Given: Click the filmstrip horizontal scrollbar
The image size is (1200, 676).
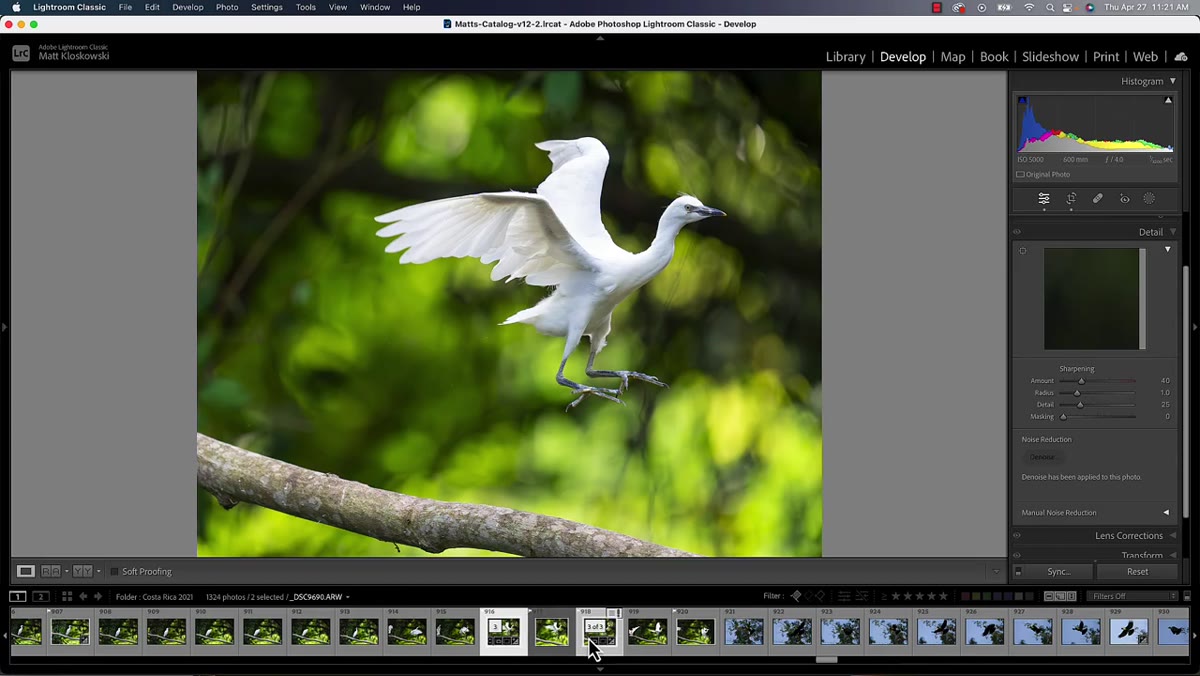Looking at the screenshot, I should [x=826, y=659].
